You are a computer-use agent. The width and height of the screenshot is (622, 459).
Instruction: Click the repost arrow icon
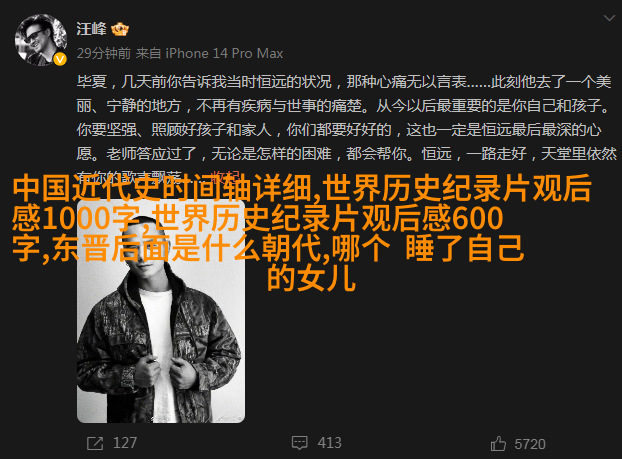click(x=95, y=443)
